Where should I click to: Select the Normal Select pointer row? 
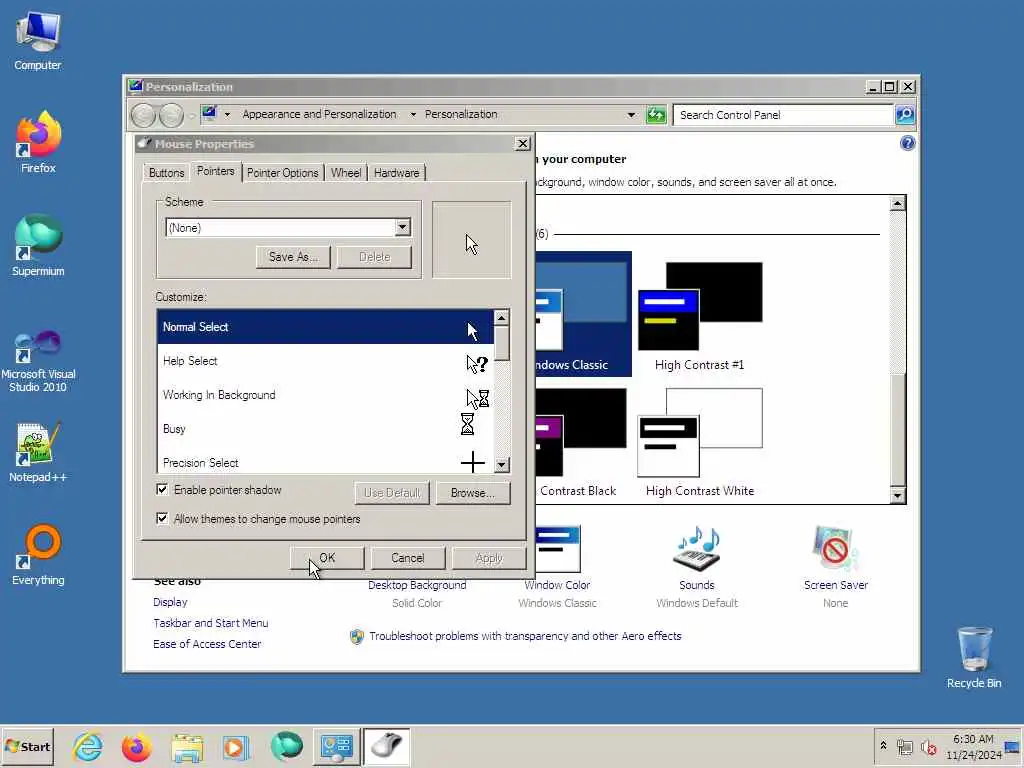tap(325, 327)
